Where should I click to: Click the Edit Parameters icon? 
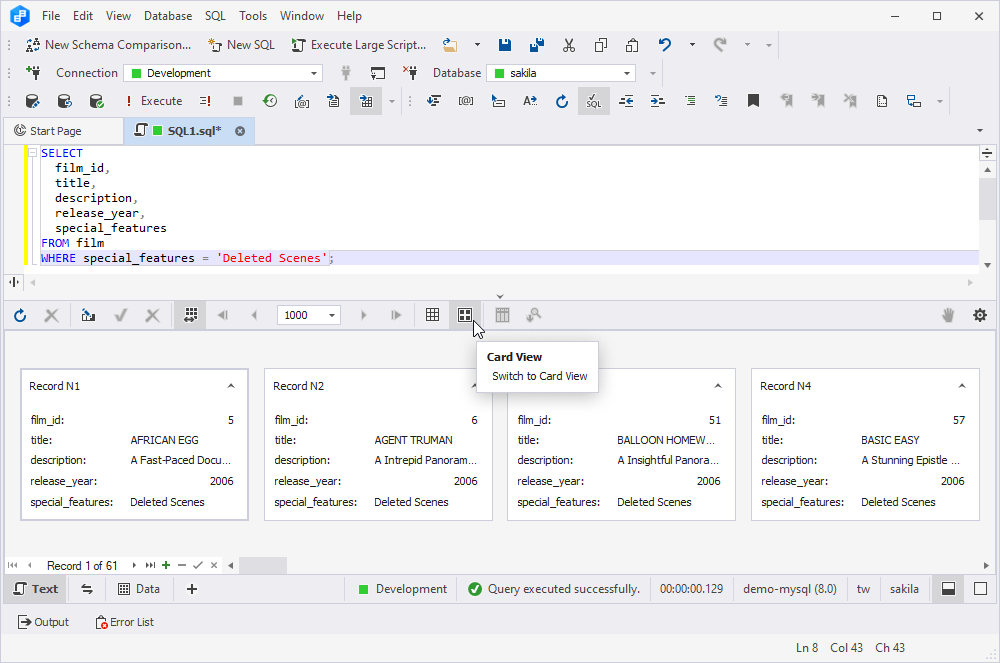pos(302,101)
